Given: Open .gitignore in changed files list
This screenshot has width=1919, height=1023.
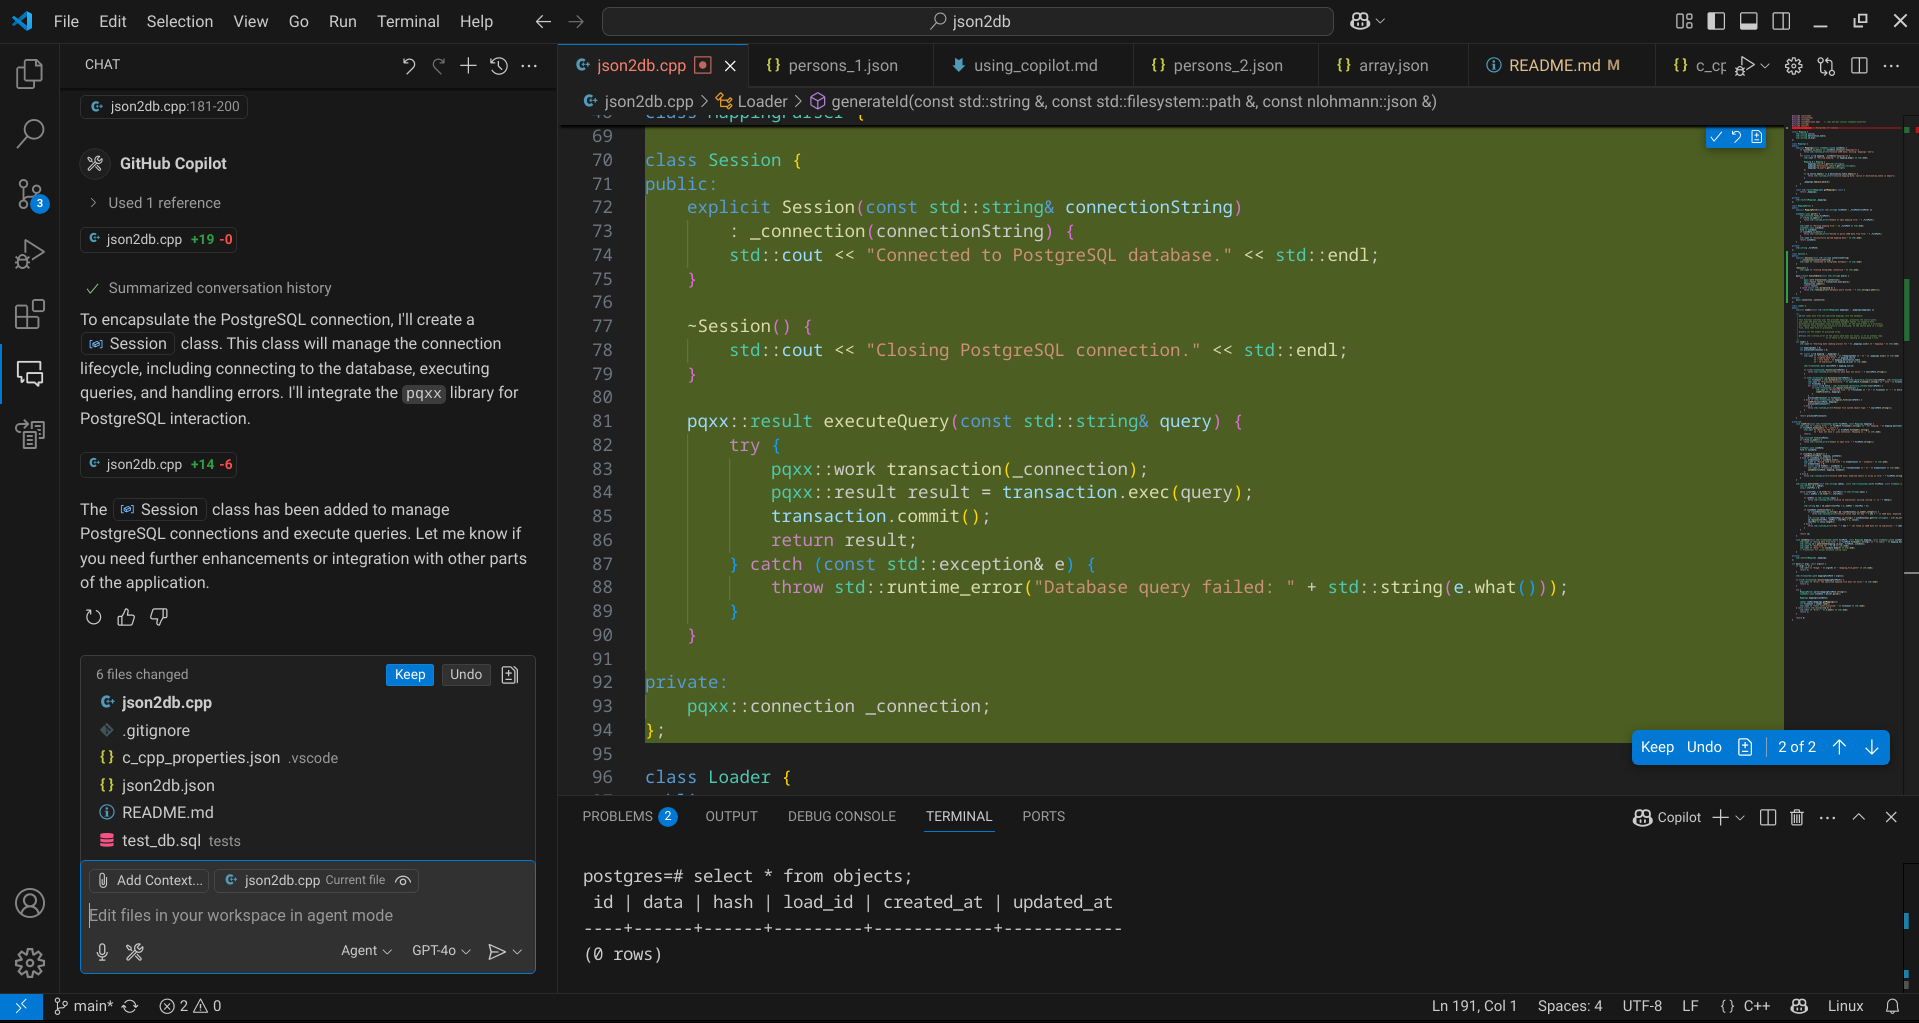Looking at the screenshot, I should coord(308,731).
